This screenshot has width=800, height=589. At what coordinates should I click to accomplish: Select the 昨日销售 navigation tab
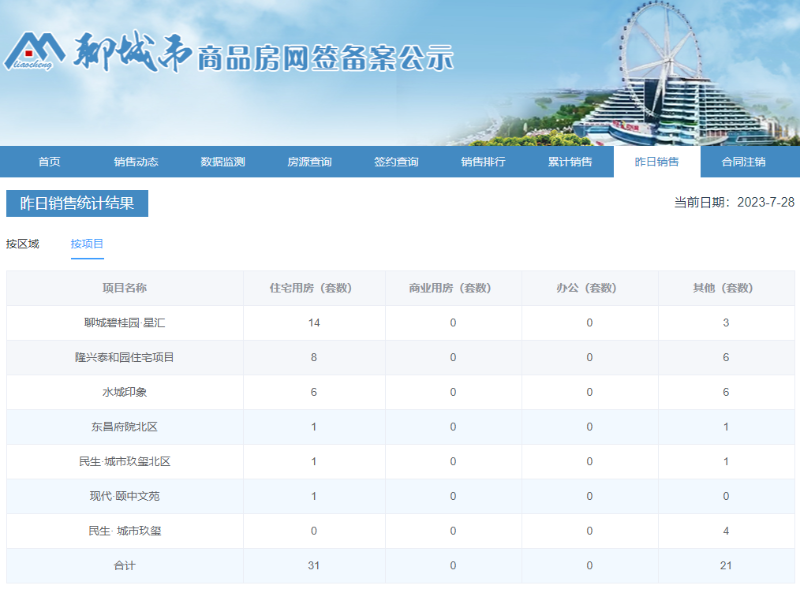(657, 161)
